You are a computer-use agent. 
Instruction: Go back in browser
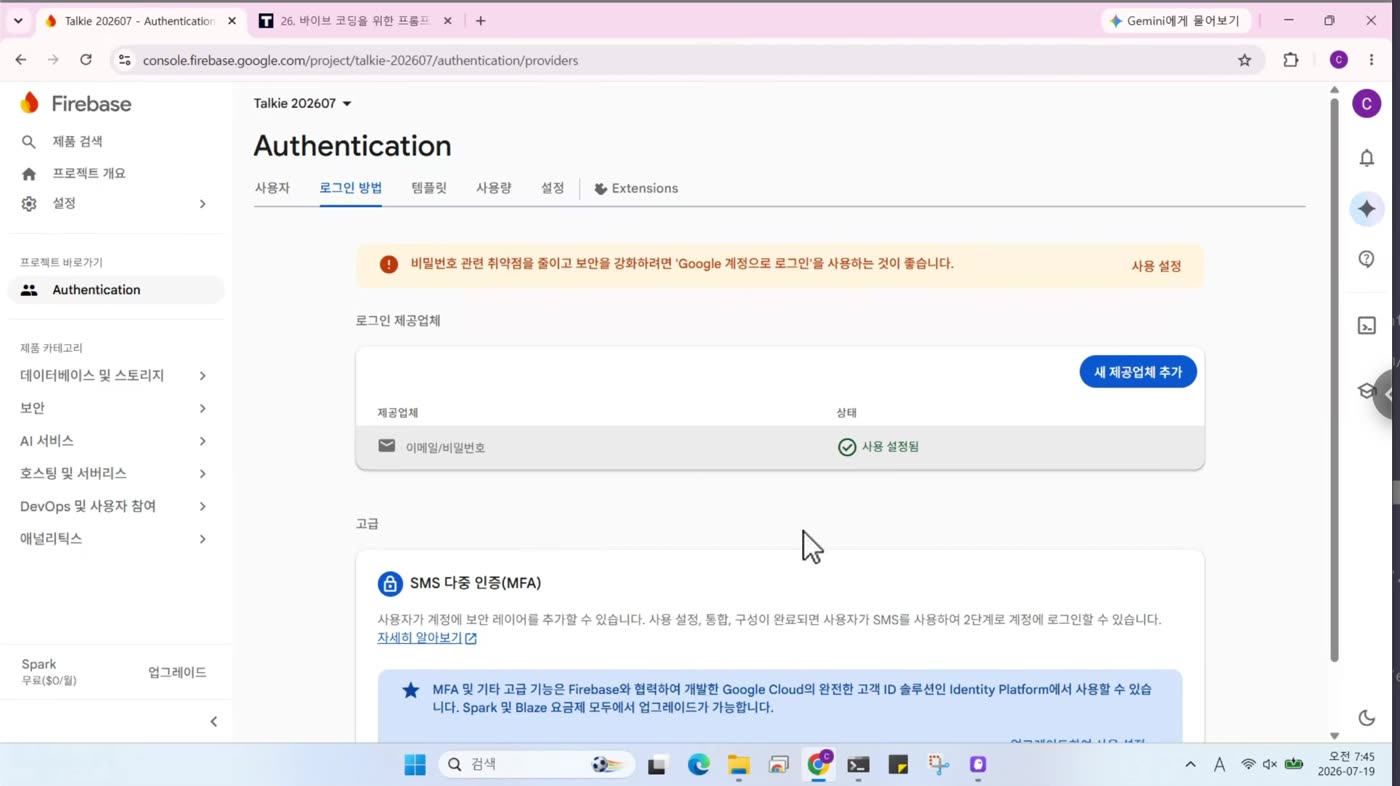click(x=21, y=60)
